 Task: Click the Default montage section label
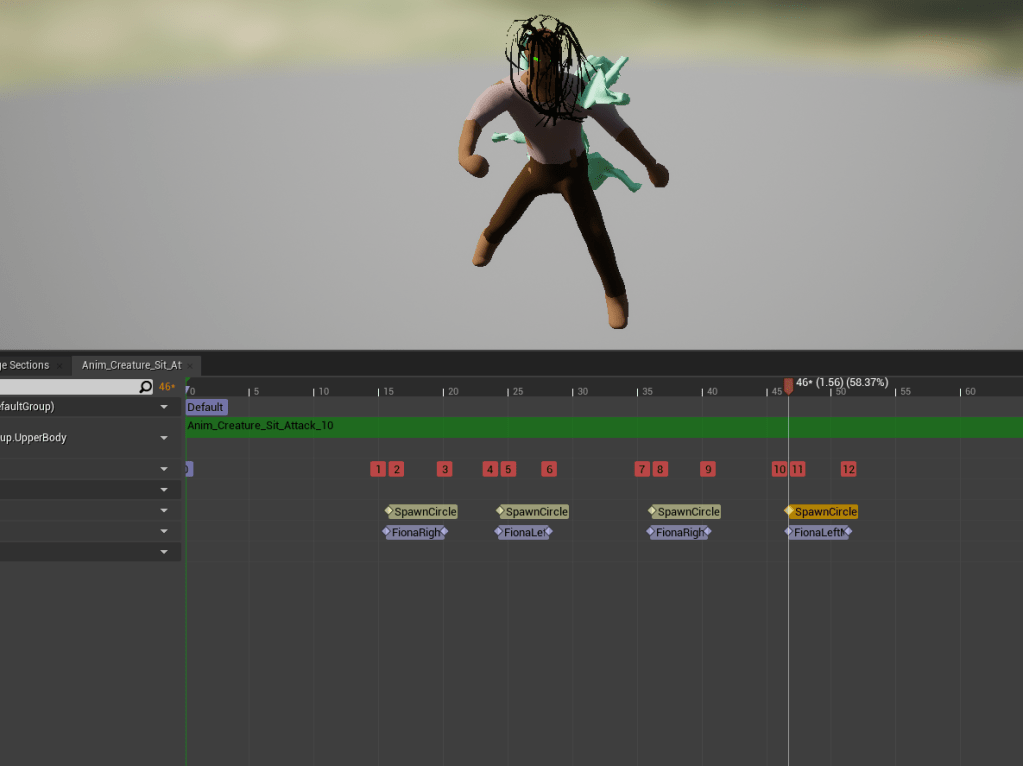[x=206, y=407]
